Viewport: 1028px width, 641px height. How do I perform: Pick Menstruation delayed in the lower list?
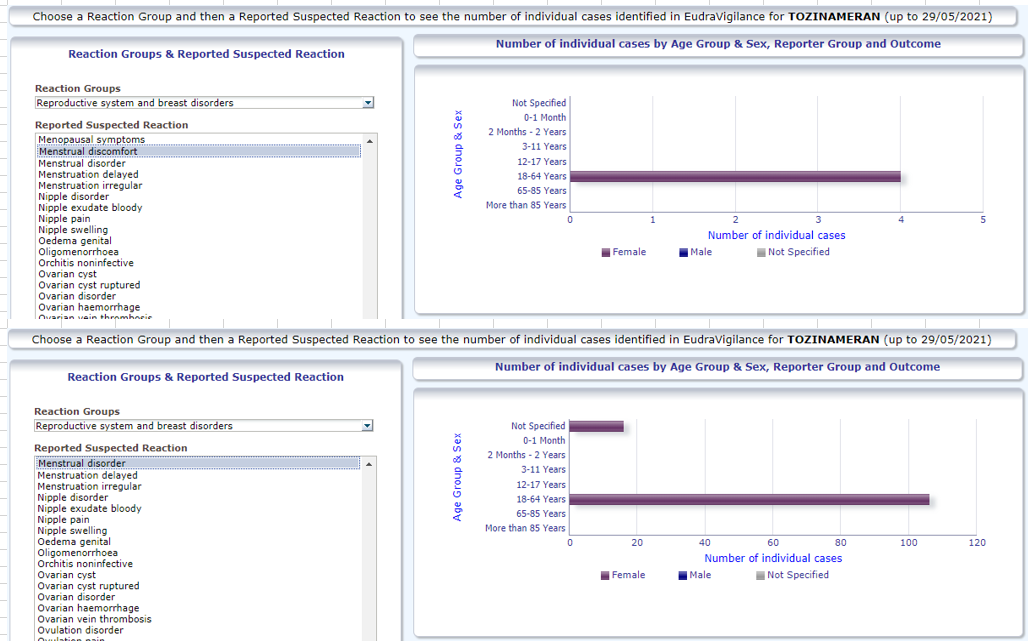click(x=88, y=475)
